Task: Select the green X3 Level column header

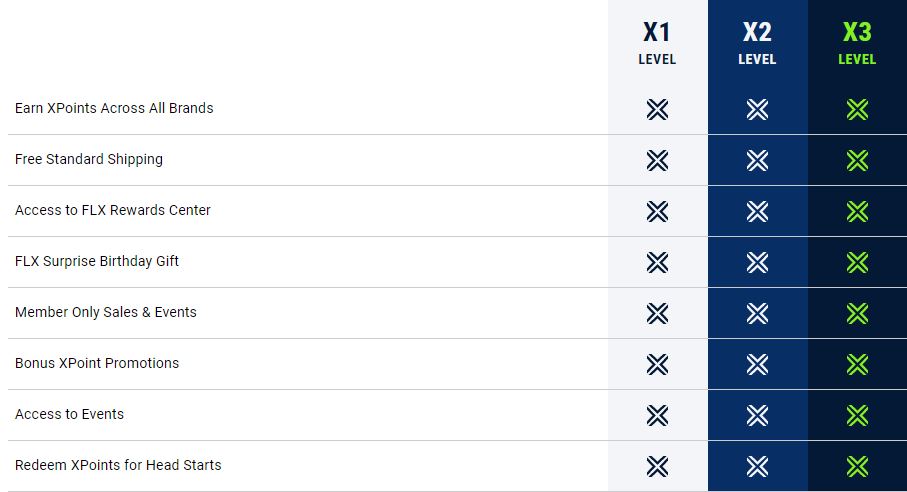Action: coord(857,43)
